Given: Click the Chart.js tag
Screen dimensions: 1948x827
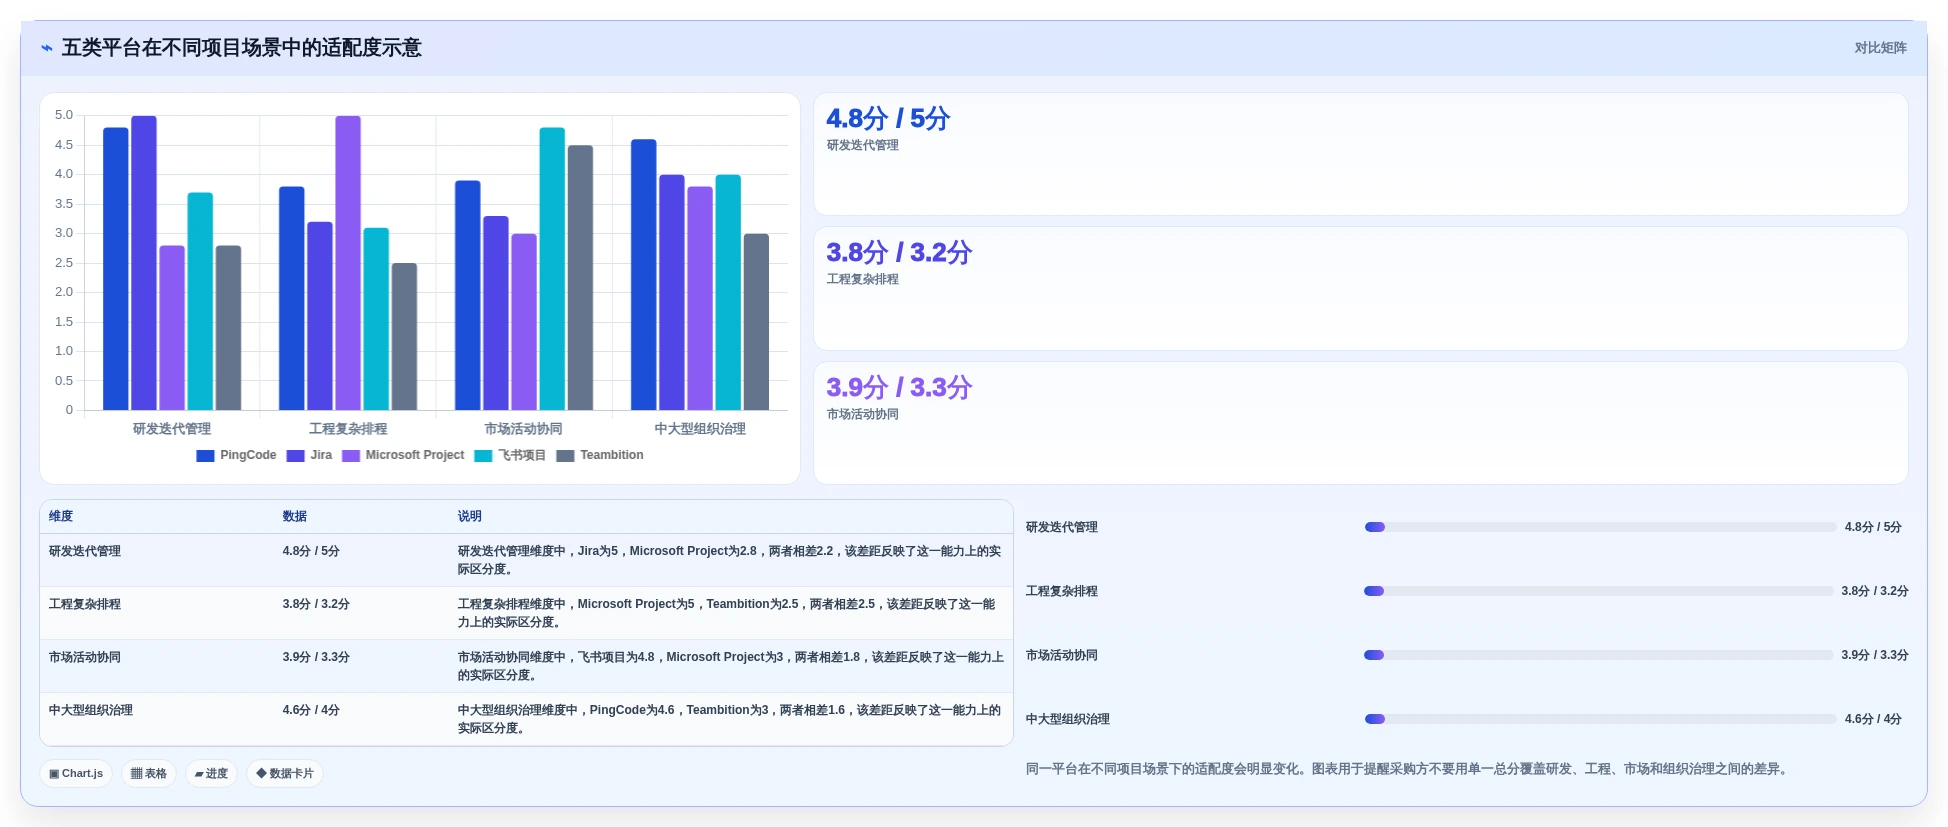Looking at the screenshot, I should (76, 773).
